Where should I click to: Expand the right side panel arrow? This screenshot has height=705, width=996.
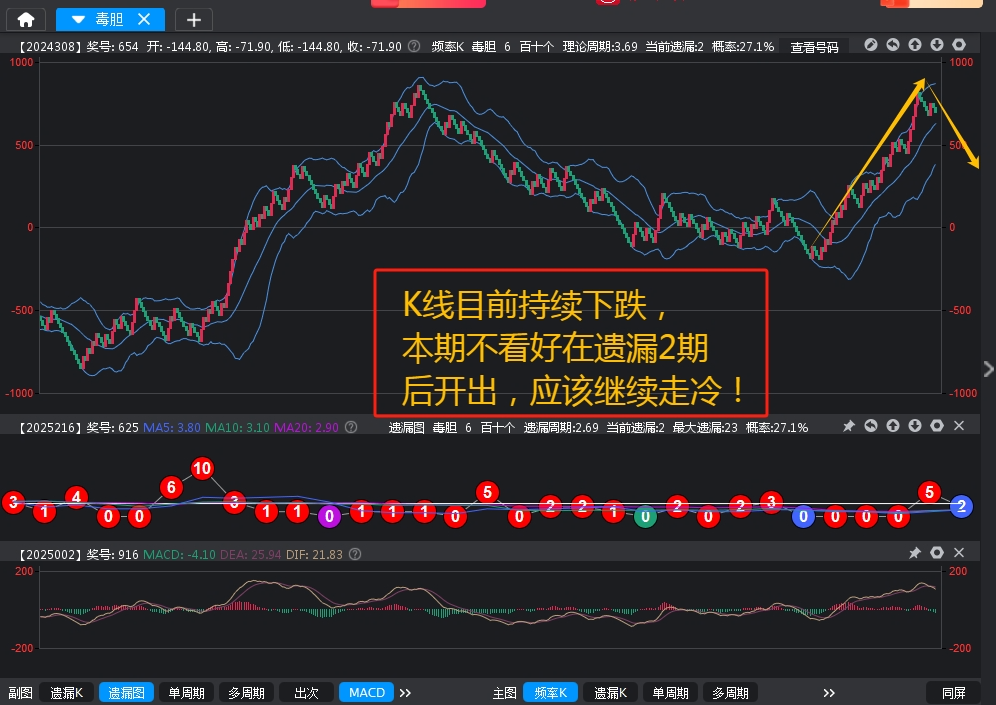click(988, 369)
